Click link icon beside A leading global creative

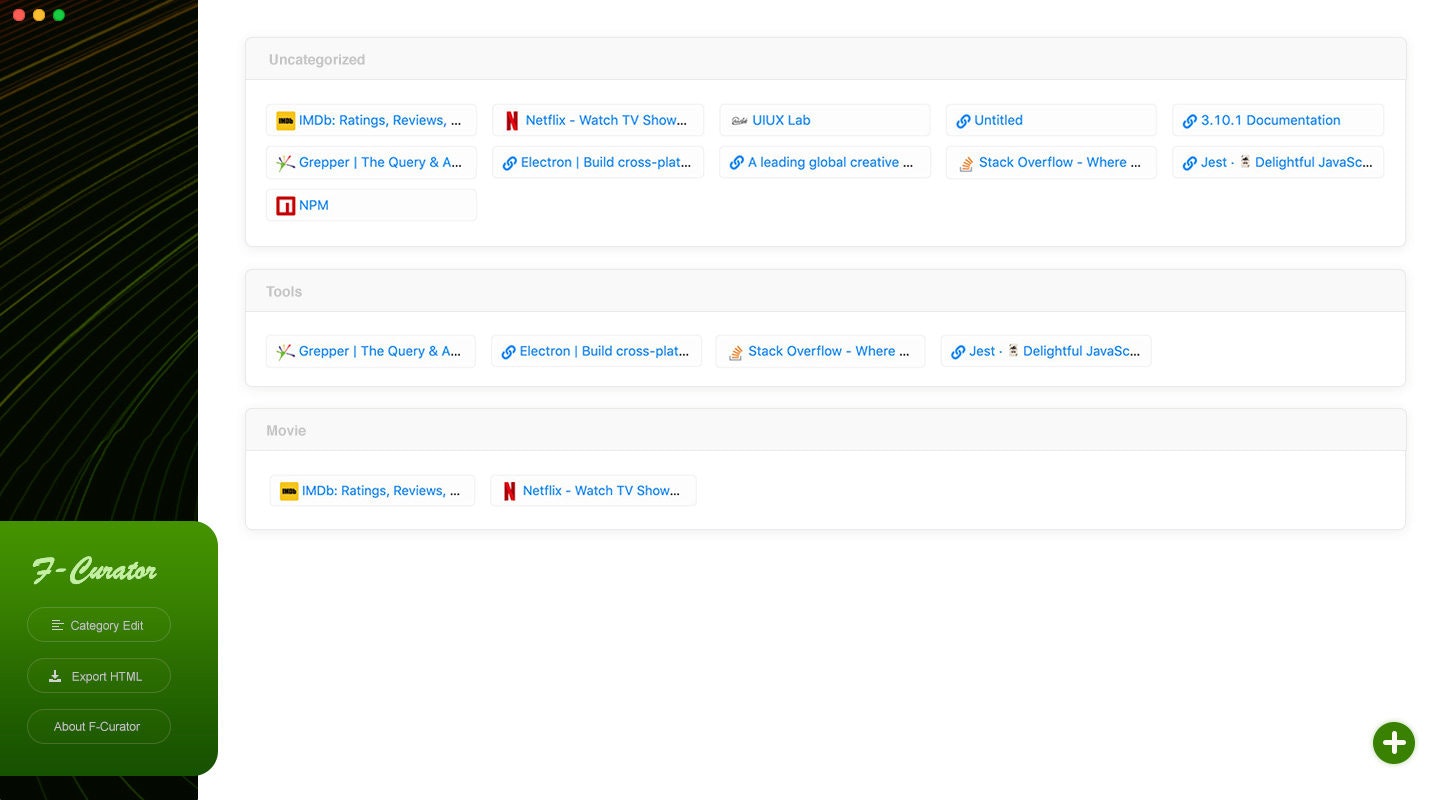(x=737, y=163)
